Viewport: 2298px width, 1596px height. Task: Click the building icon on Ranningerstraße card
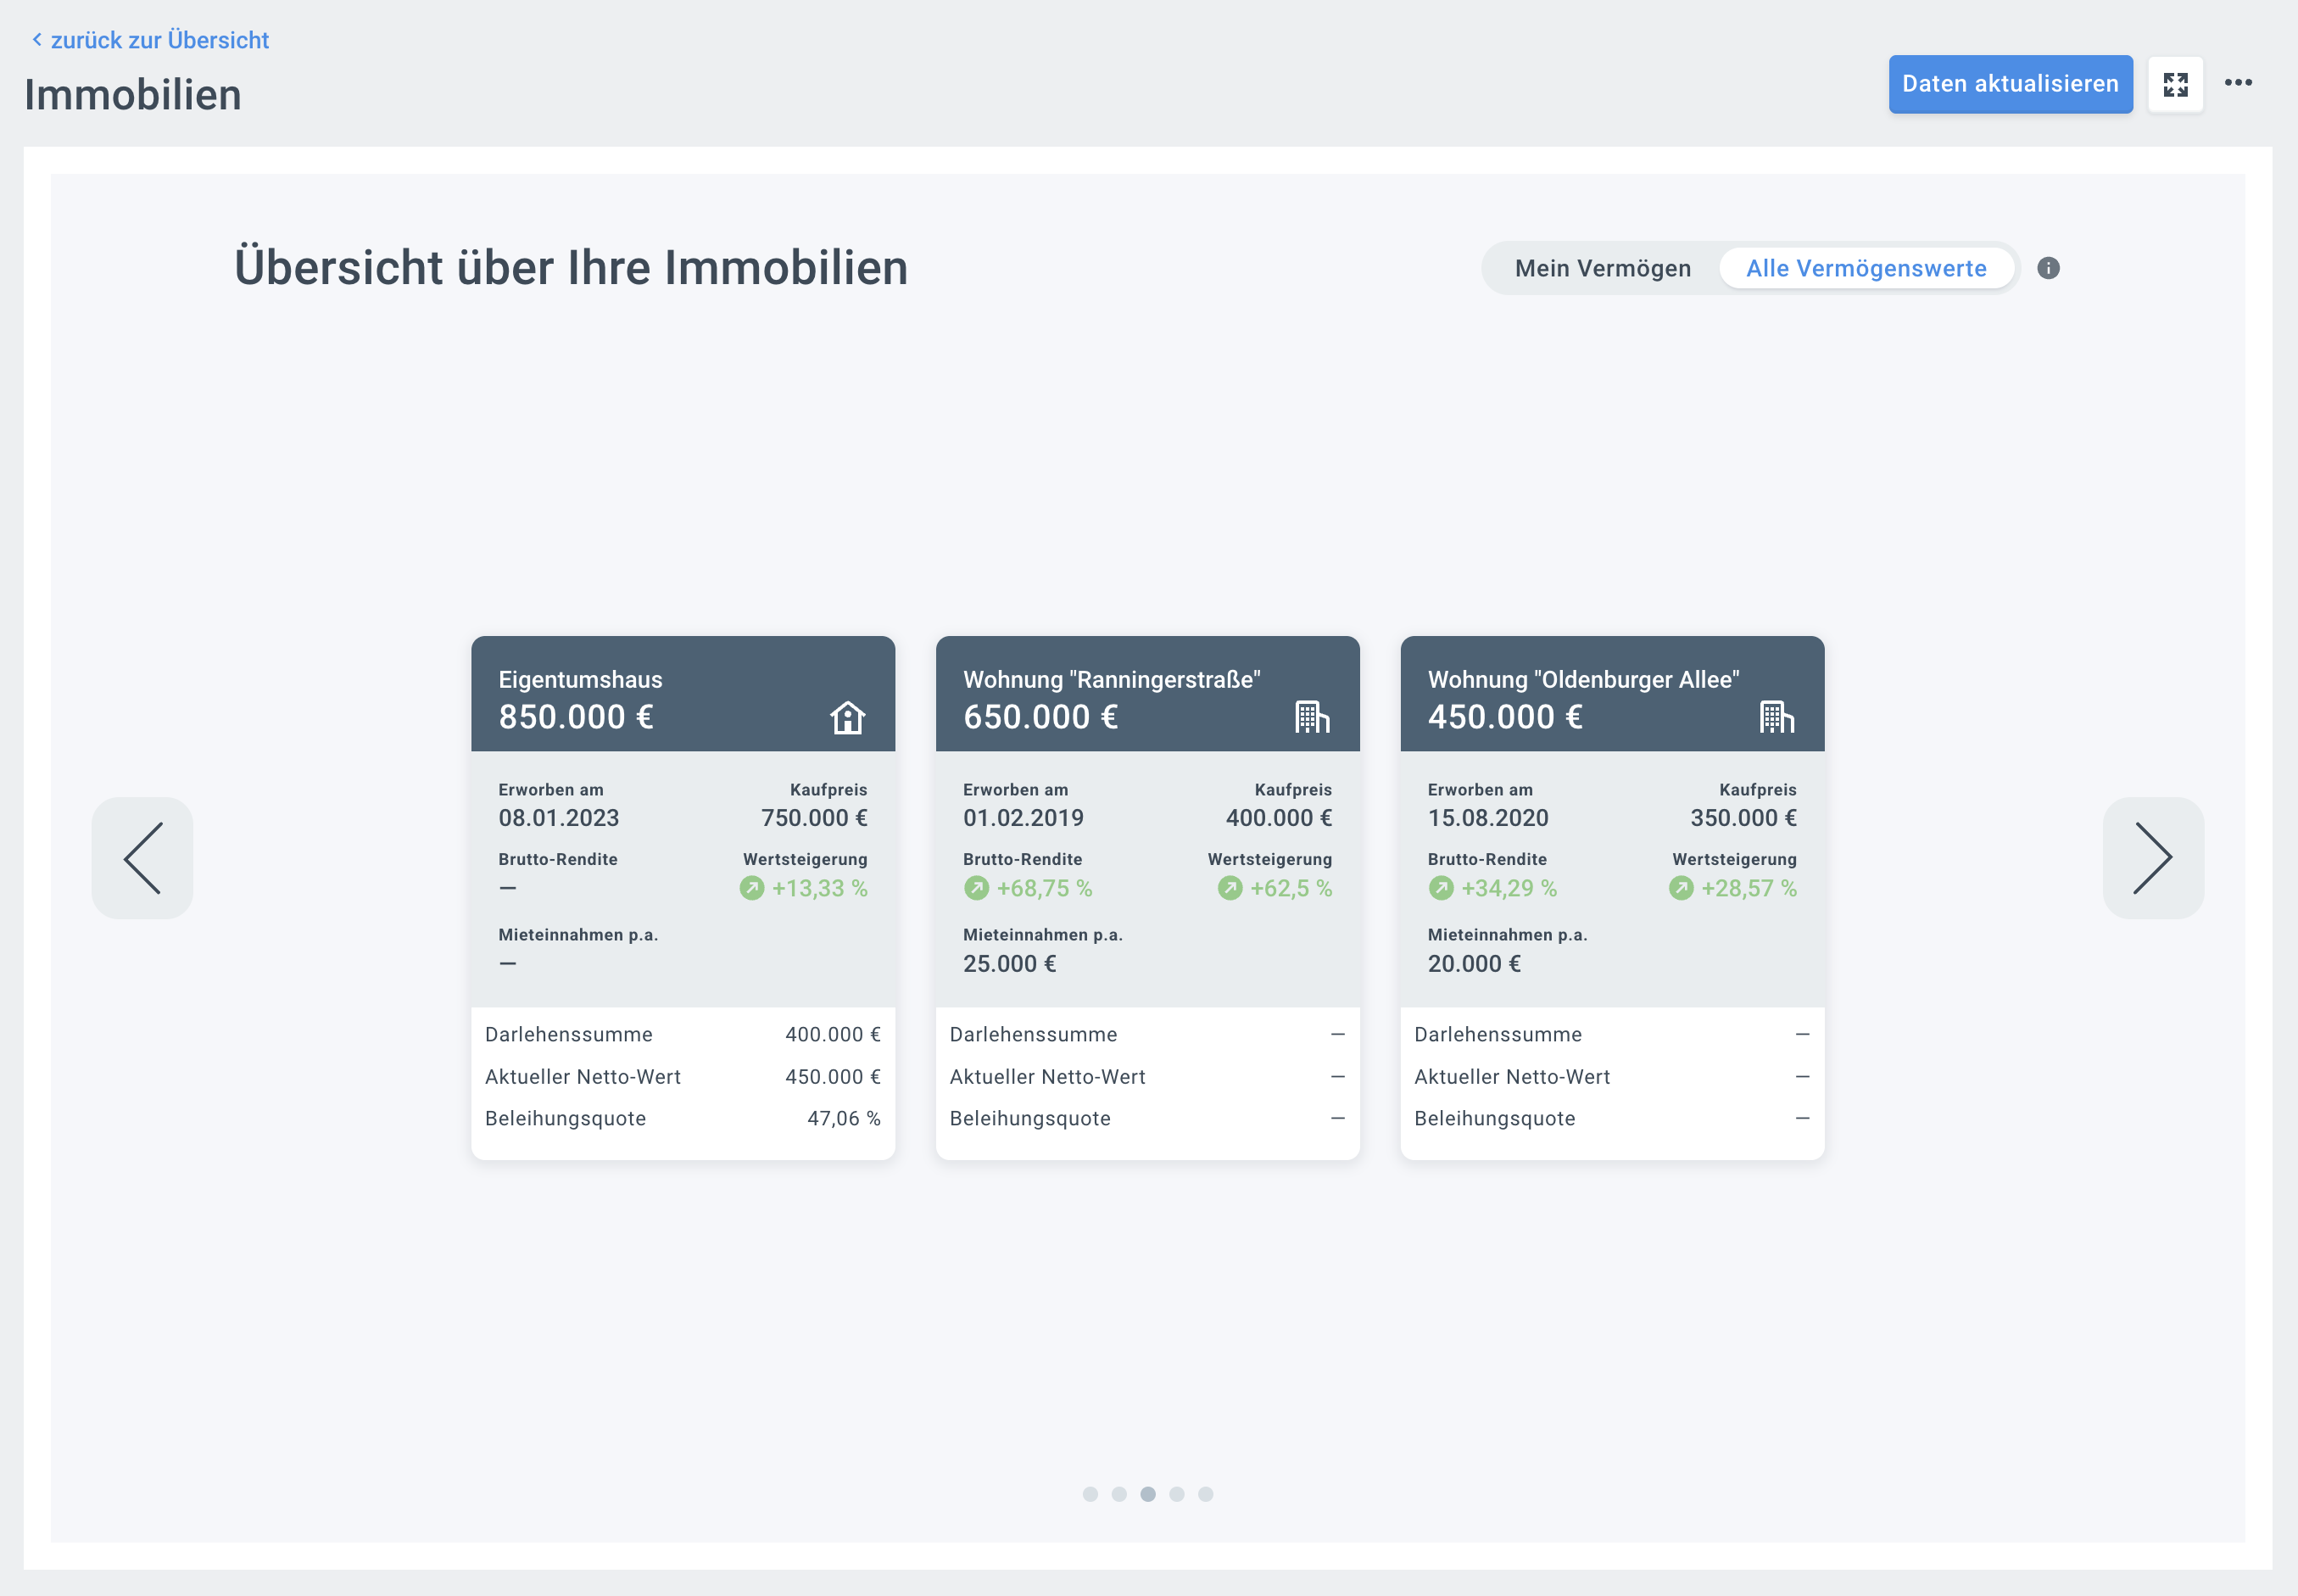tap(1312, 717)
